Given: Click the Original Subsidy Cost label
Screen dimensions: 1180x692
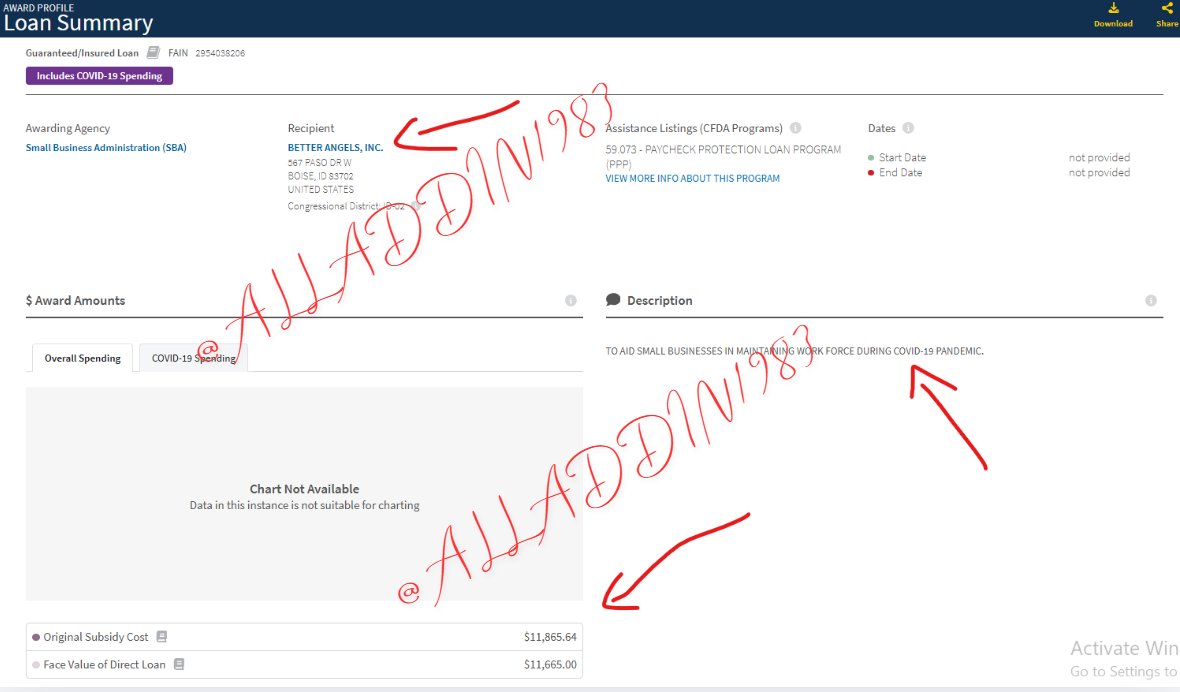Looking at the screenshot, I should click(96, 636).
